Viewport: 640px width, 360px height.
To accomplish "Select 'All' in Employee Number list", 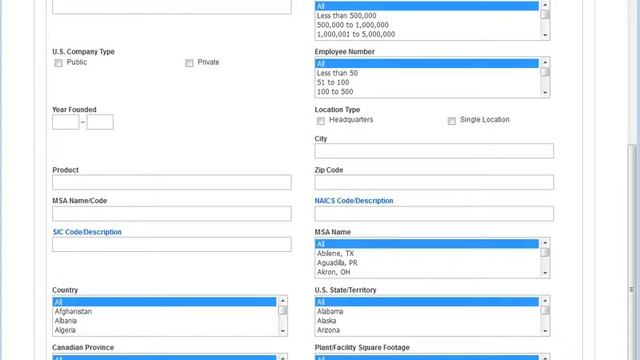I will click(427, 64).
